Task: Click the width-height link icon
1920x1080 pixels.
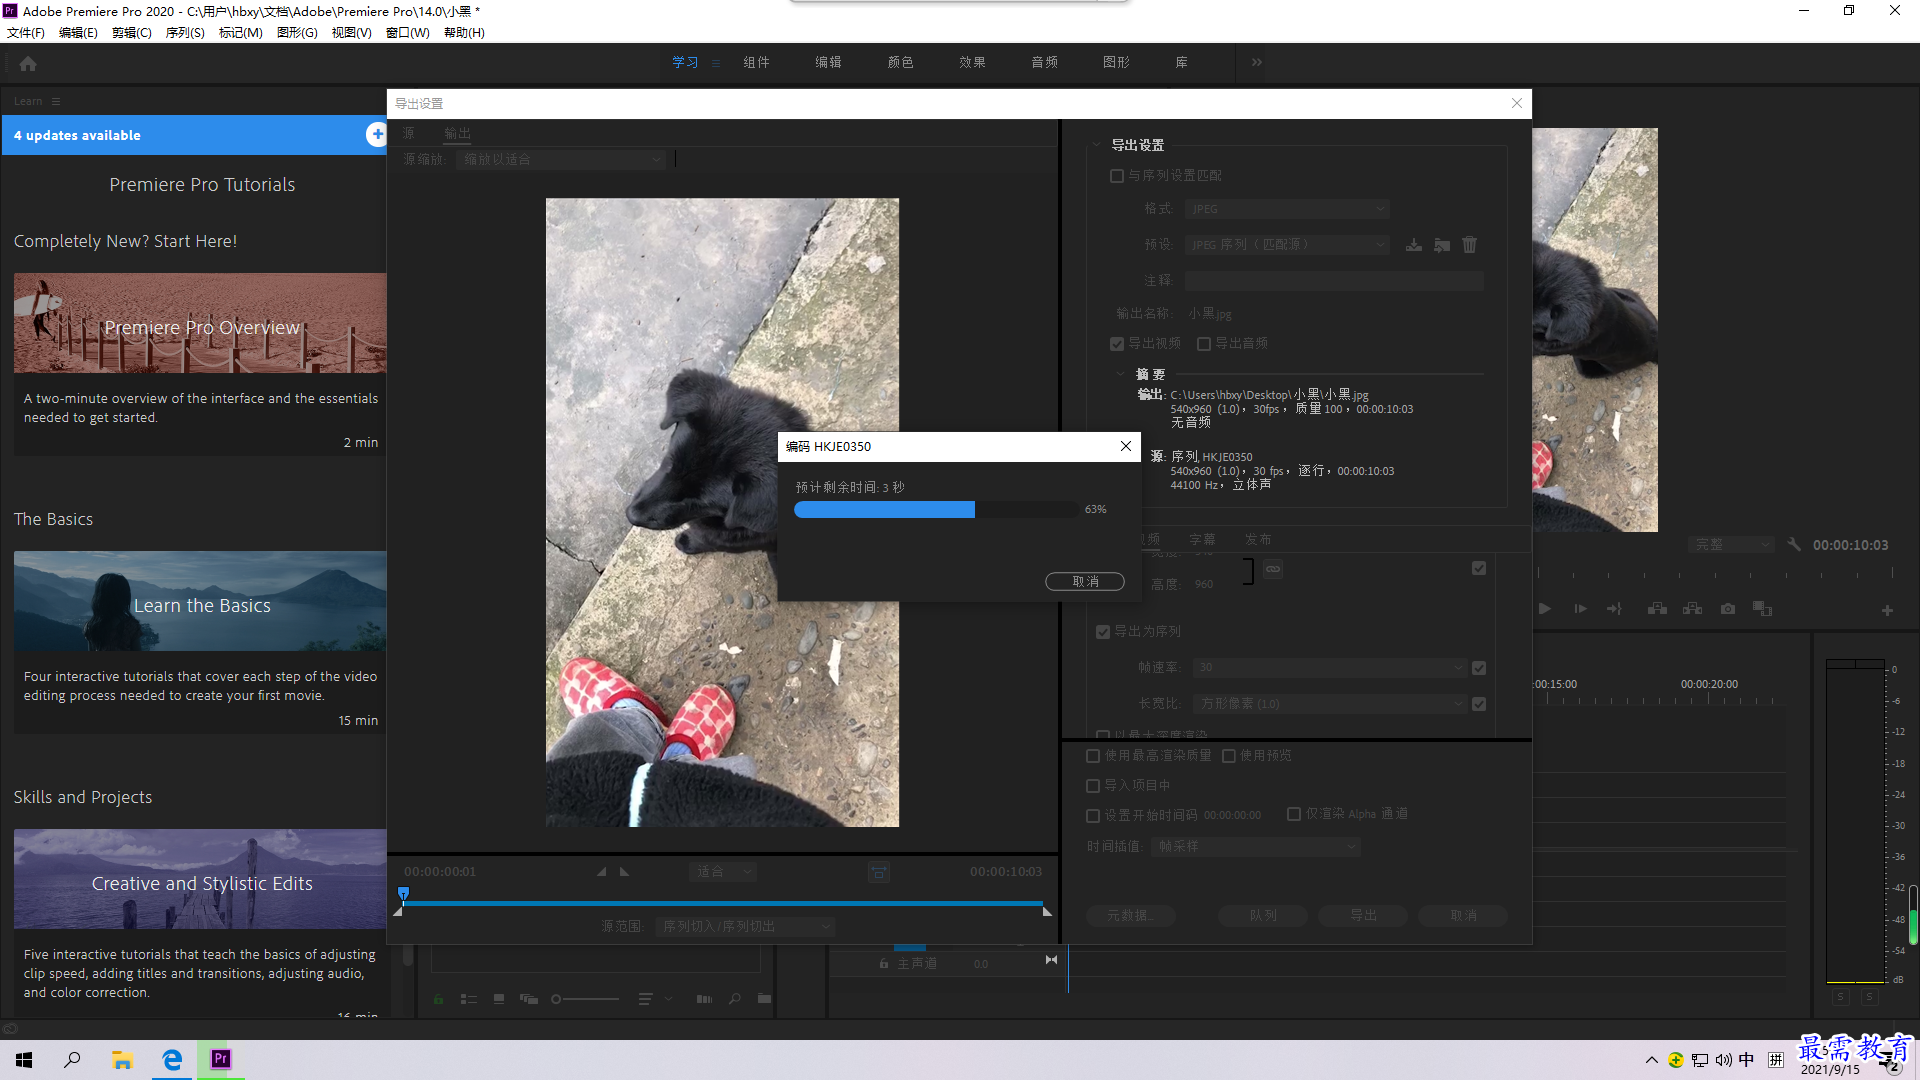Action: [1273, 569]
